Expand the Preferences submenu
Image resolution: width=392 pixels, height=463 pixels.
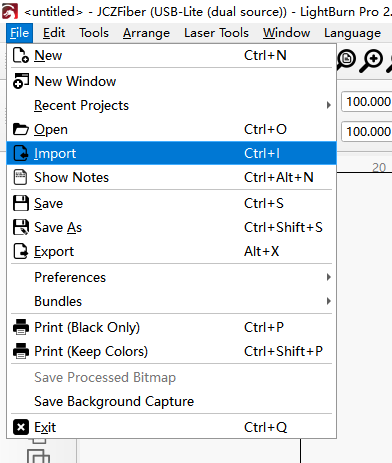[x=171, y=277]
